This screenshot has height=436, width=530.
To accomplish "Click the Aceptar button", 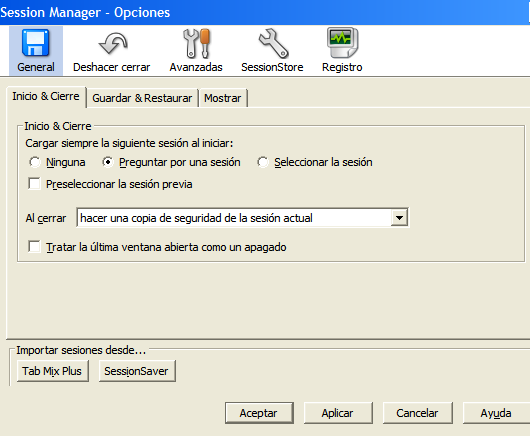I will coord(259,413).
